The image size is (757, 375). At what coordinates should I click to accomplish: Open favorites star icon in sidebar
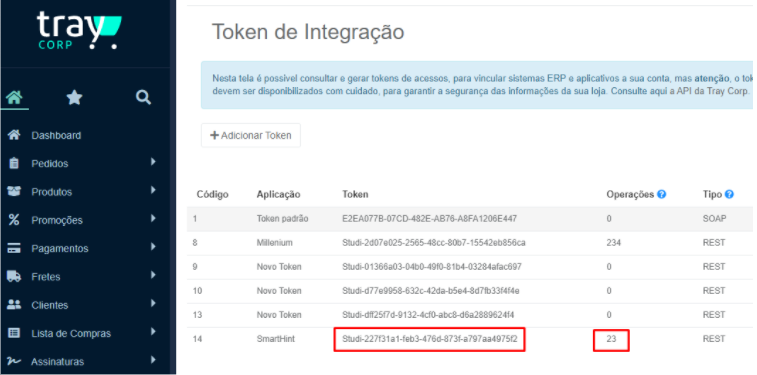click(x=74, y=98)
